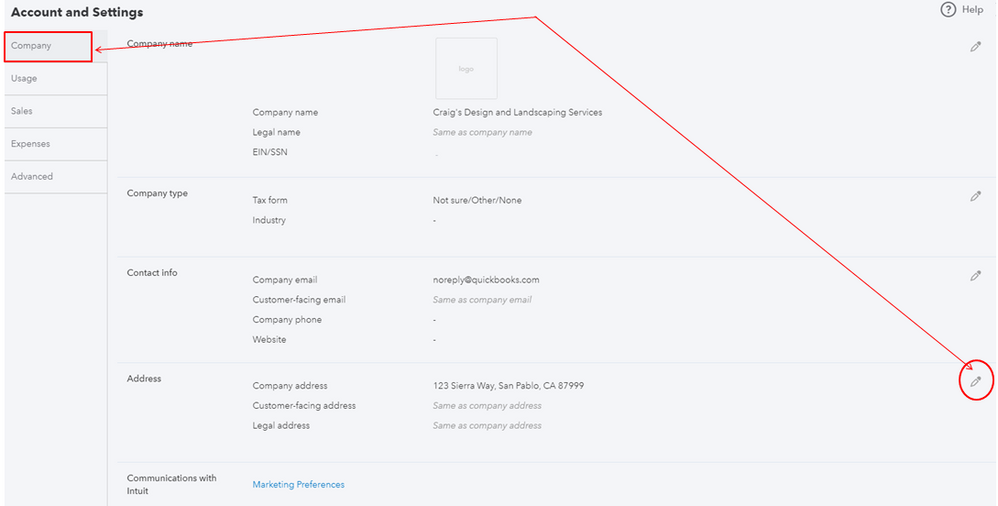Edit Contact info using pencil icon
The image size is (998, 506).
975,276
